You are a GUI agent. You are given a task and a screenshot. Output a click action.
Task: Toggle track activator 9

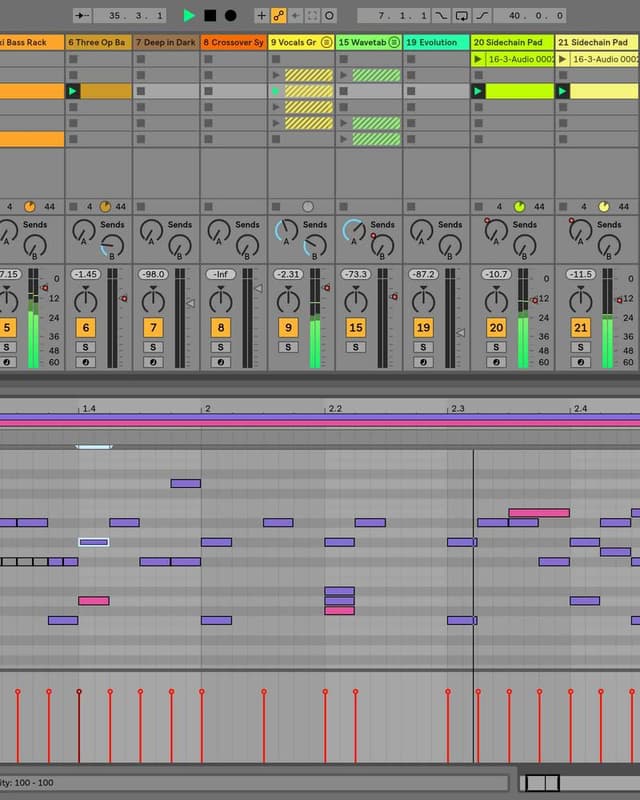(x=288, y=328)
